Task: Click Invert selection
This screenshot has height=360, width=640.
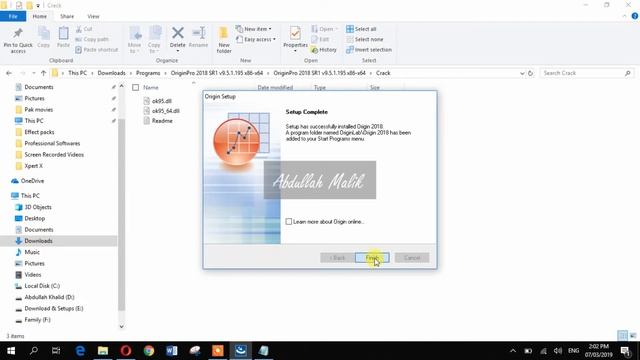Action: click(369, 49)
